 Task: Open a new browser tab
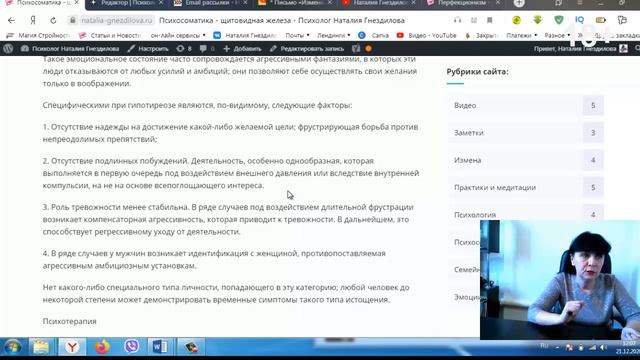coord(519,3)
